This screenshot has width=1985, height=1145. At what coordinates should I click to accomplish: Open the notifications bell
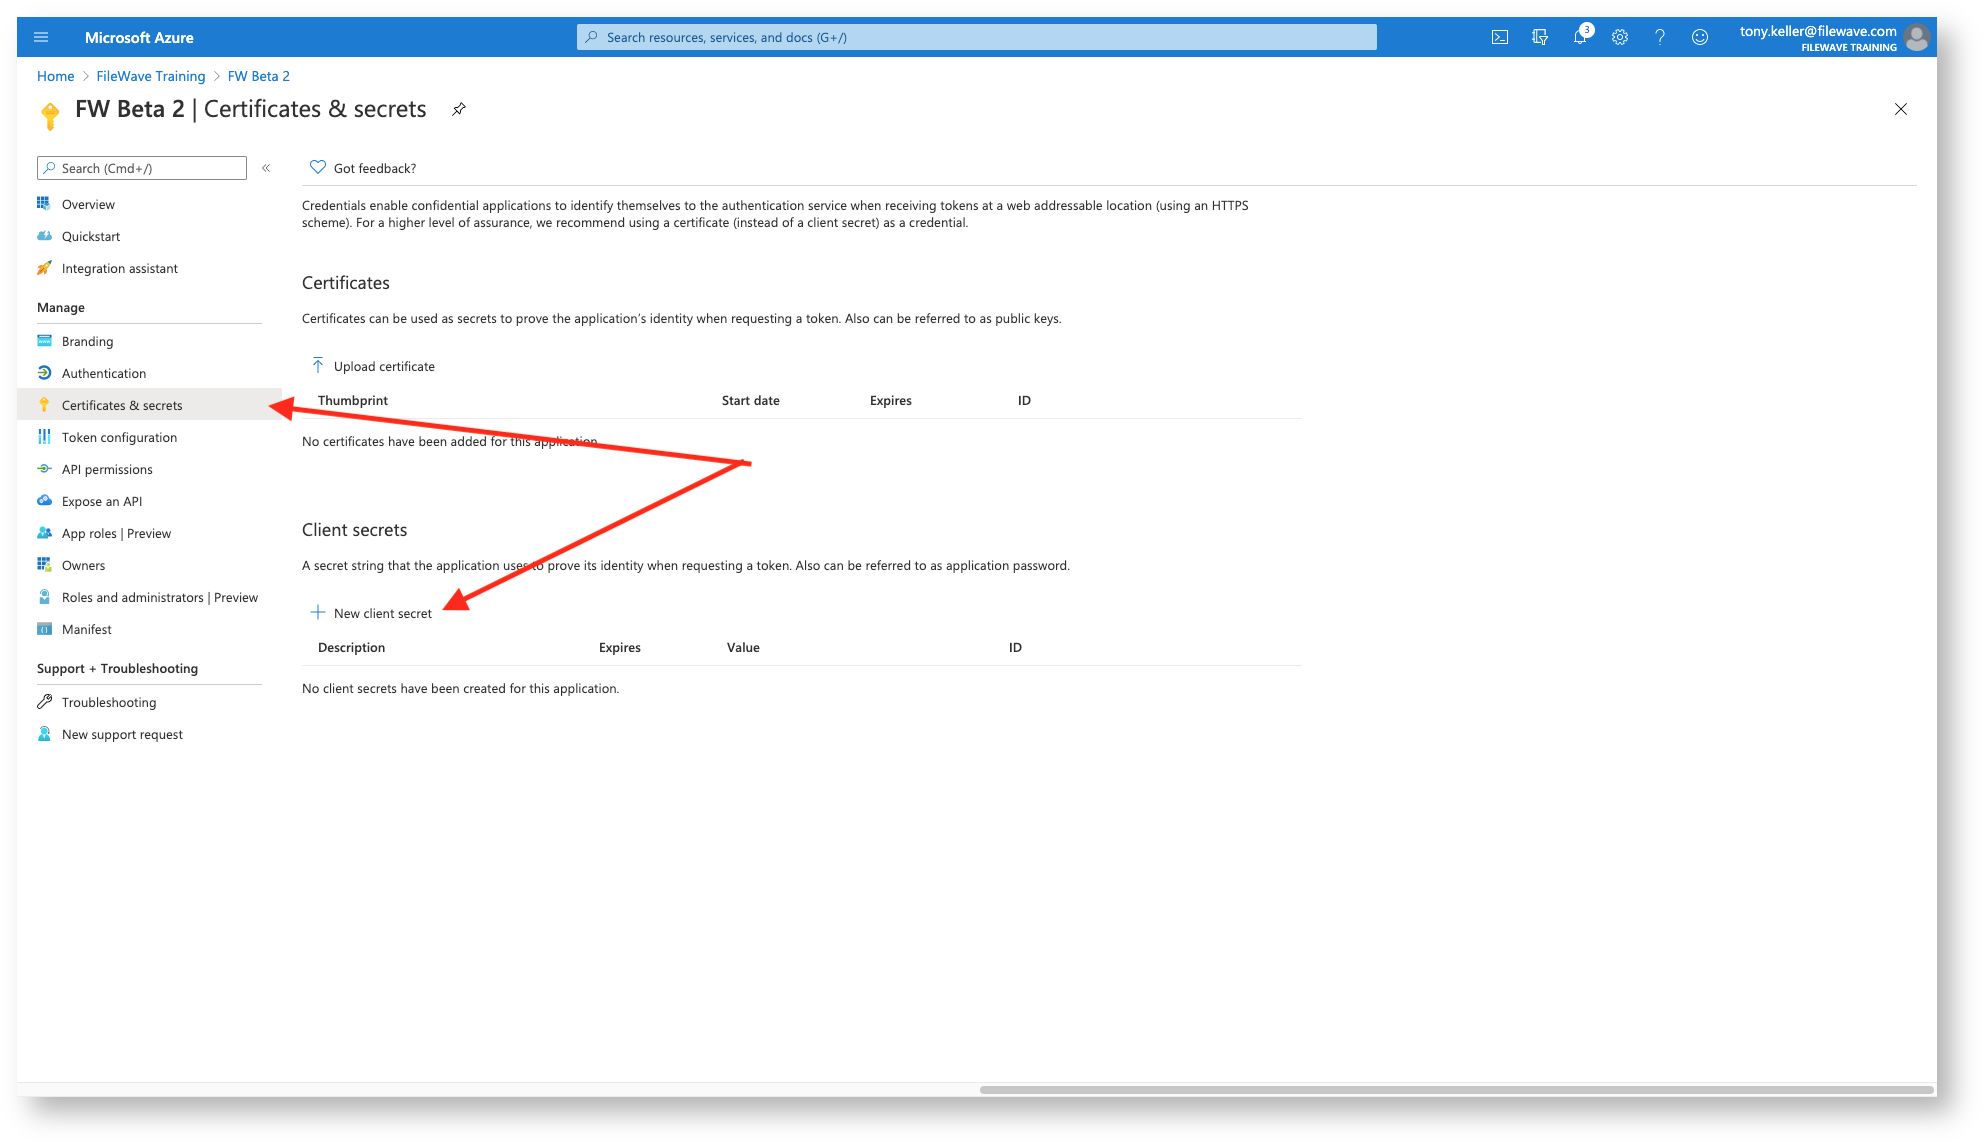pyautogui.click(x=1580, y=37)
